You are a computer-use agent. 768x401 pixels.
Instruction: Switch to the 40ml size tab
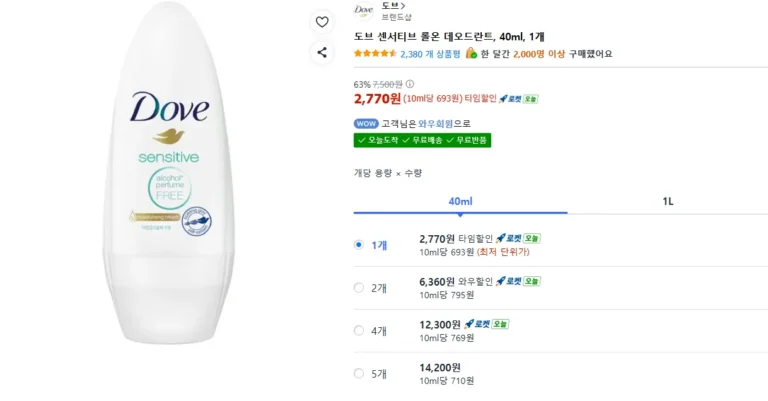[x=460, y=201]
